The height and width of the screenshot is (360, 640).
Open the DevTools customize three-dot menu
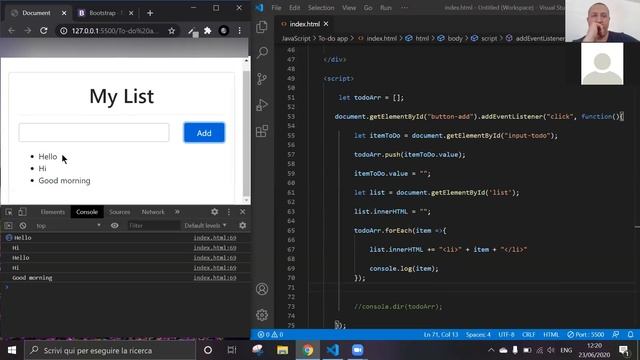pyautogui.click(x=229, y=212)
